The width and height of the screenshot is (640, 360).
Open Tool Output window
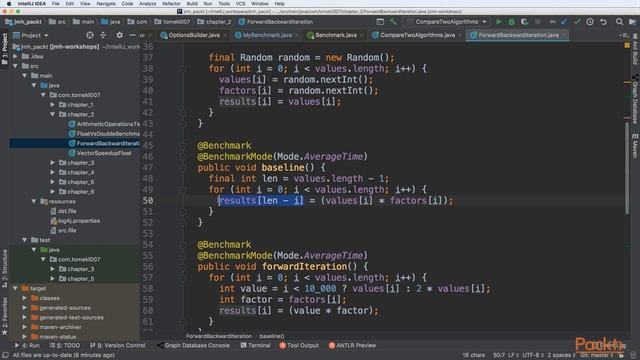tap(299, 345)
